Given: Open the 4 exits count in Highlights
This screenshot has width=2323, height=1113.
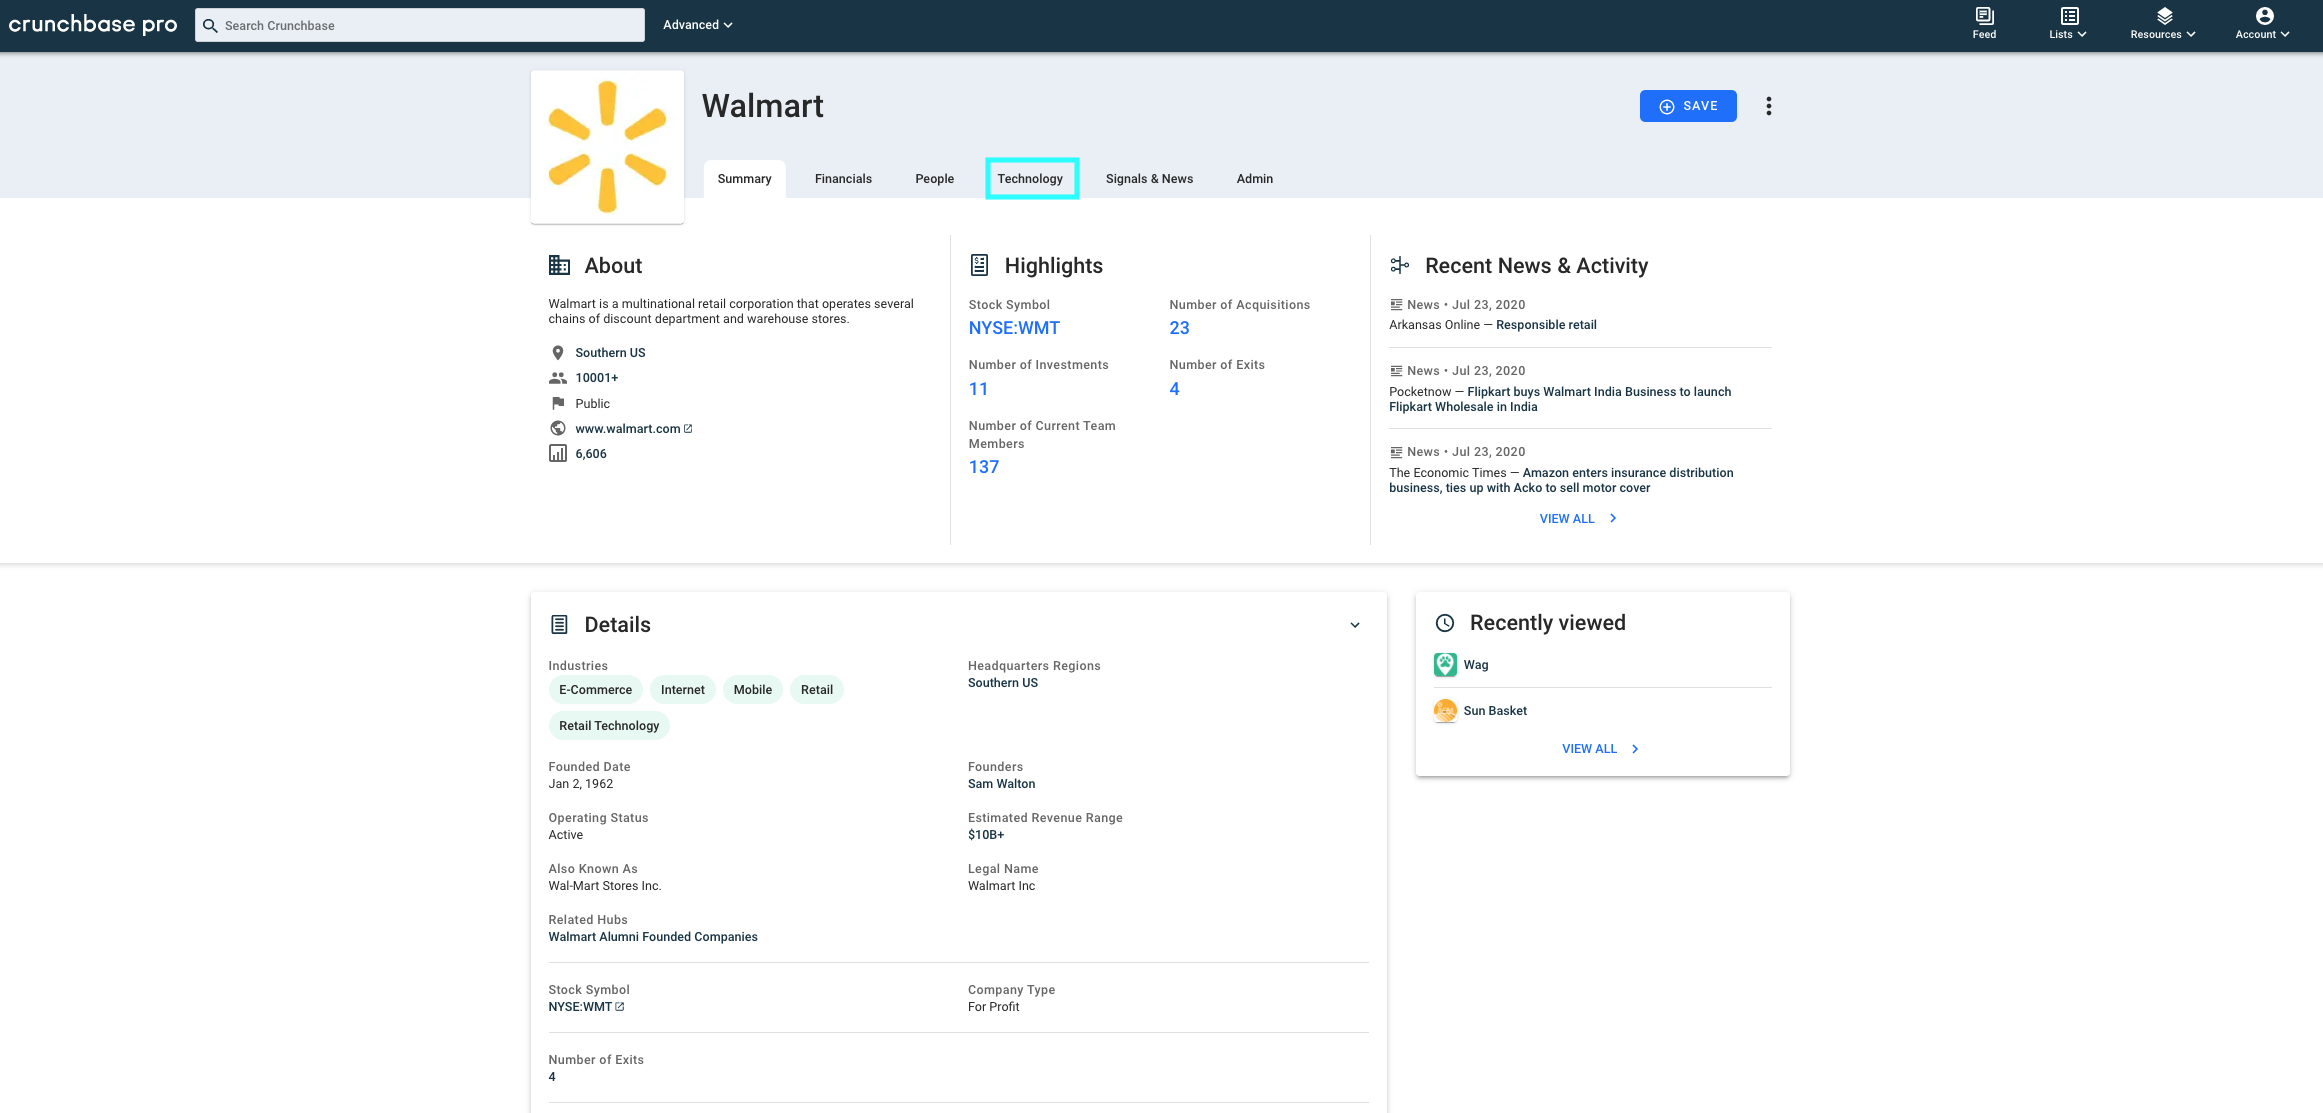Looking at the screenshot, I should point(1174,389).
